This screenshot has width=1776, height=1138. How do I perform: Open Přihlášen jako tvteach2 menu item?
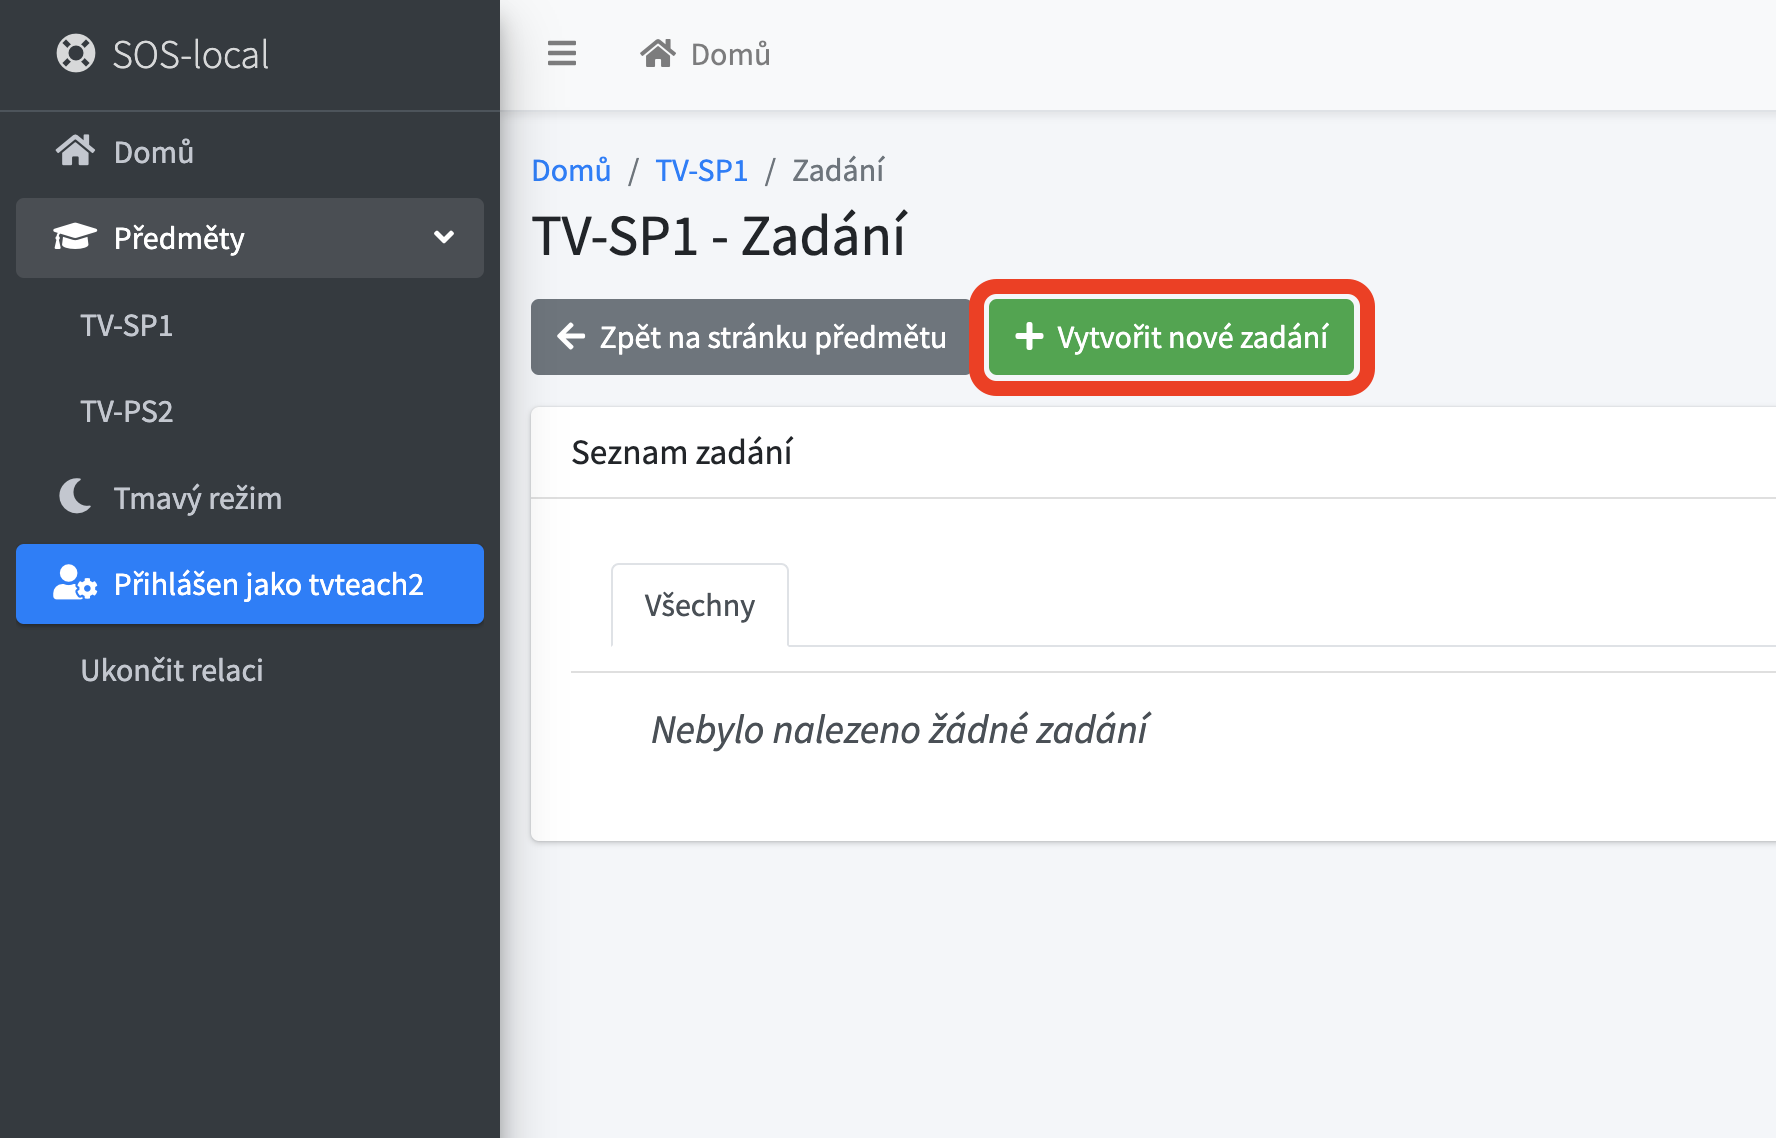(x=268, y=584)
